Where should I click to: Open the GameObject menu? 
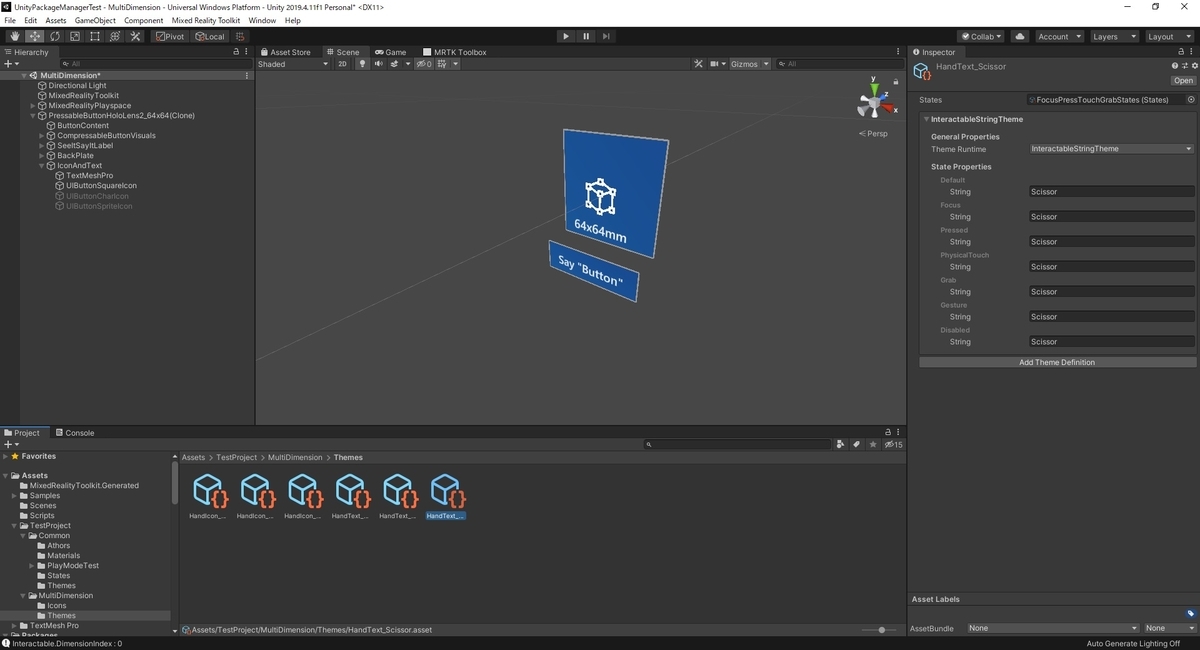pos(95,20)
